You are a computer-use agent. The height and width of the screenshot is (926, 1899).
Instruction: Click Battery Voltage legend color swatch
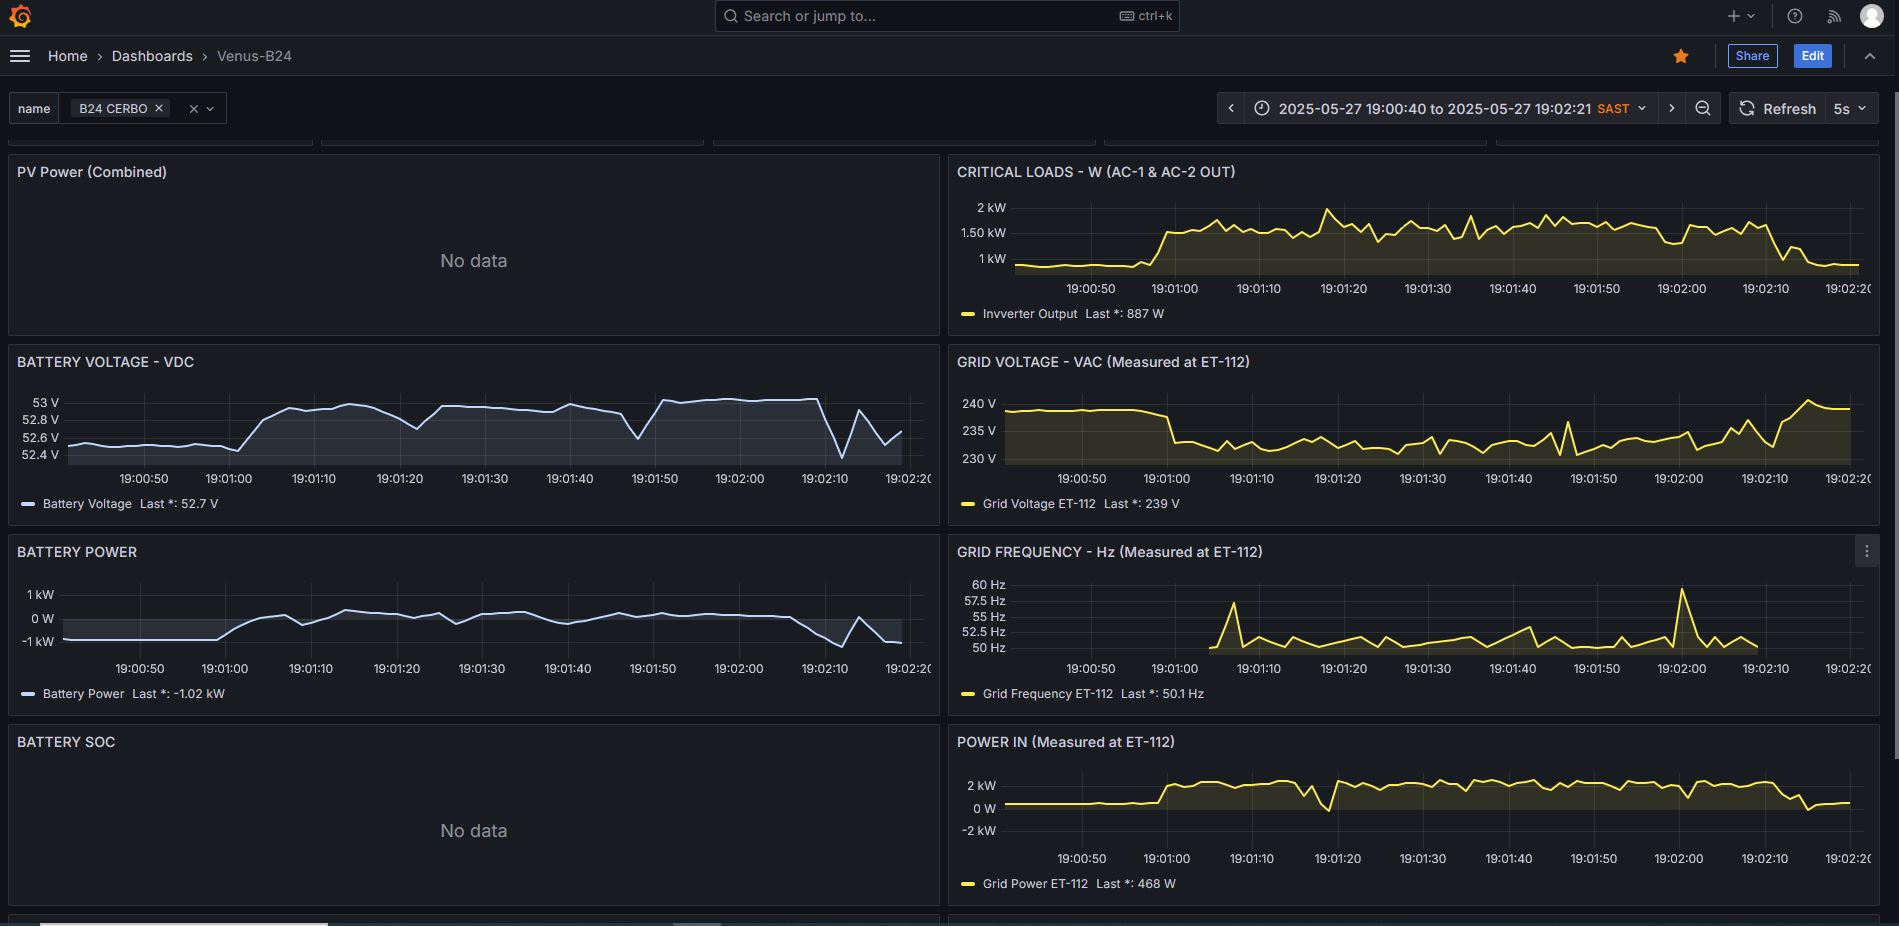(28, 504)
